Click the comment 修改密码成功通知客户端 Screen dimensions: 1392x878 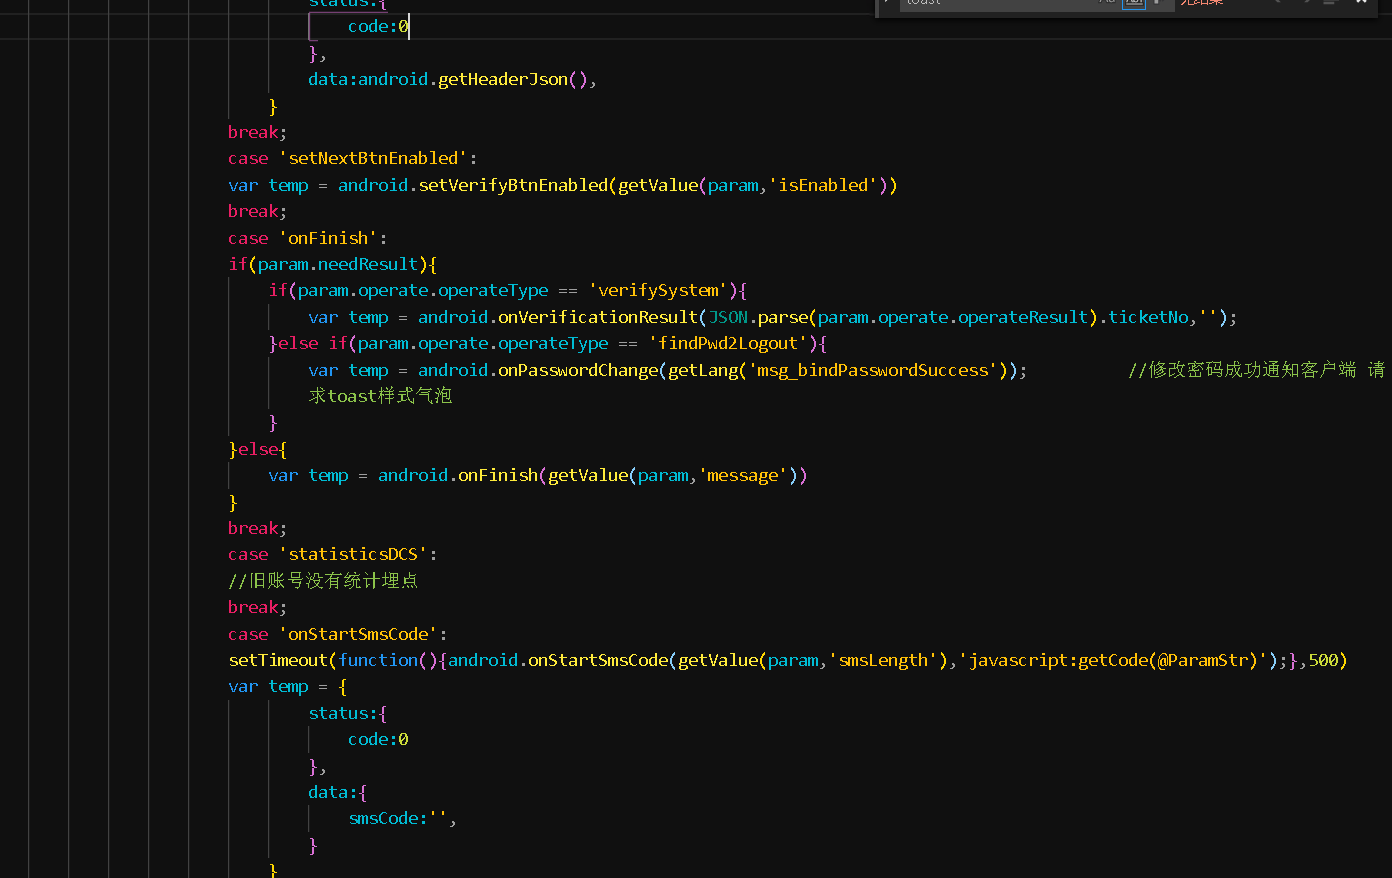click(1242, 370)
